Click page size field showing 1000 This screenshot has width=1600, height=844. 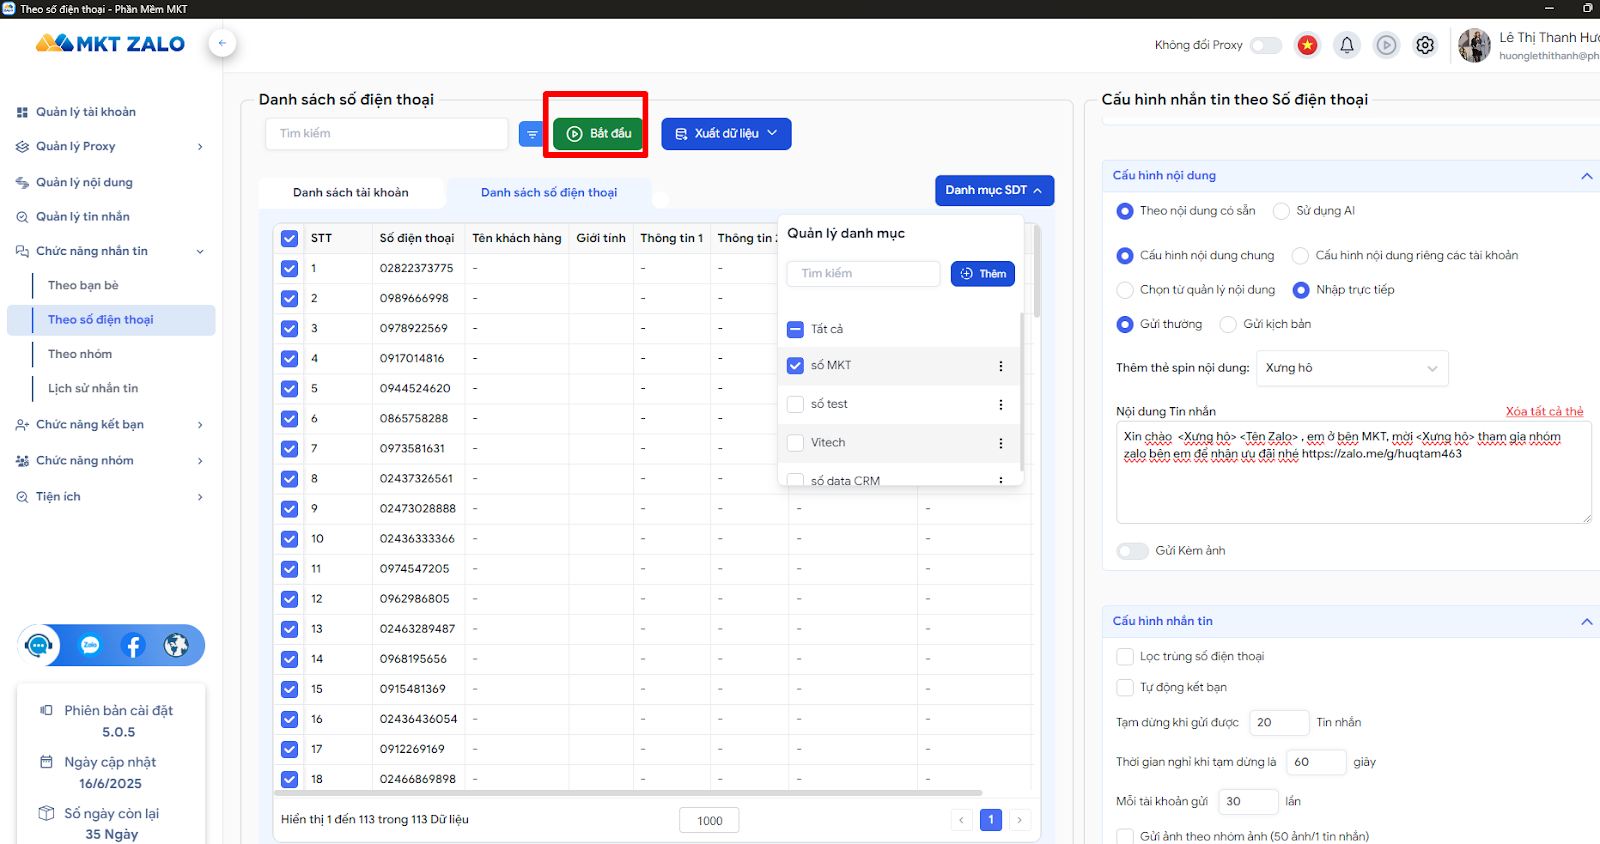[x=709, y=820]
